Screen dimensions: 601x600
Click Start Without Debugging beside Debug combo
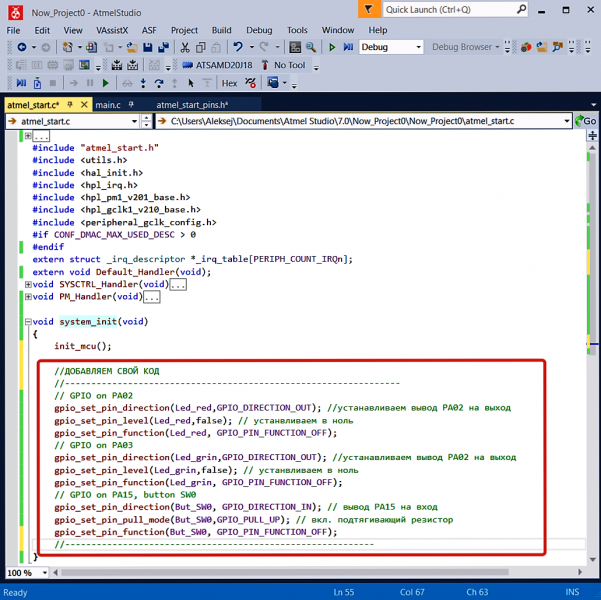[332, 47]
